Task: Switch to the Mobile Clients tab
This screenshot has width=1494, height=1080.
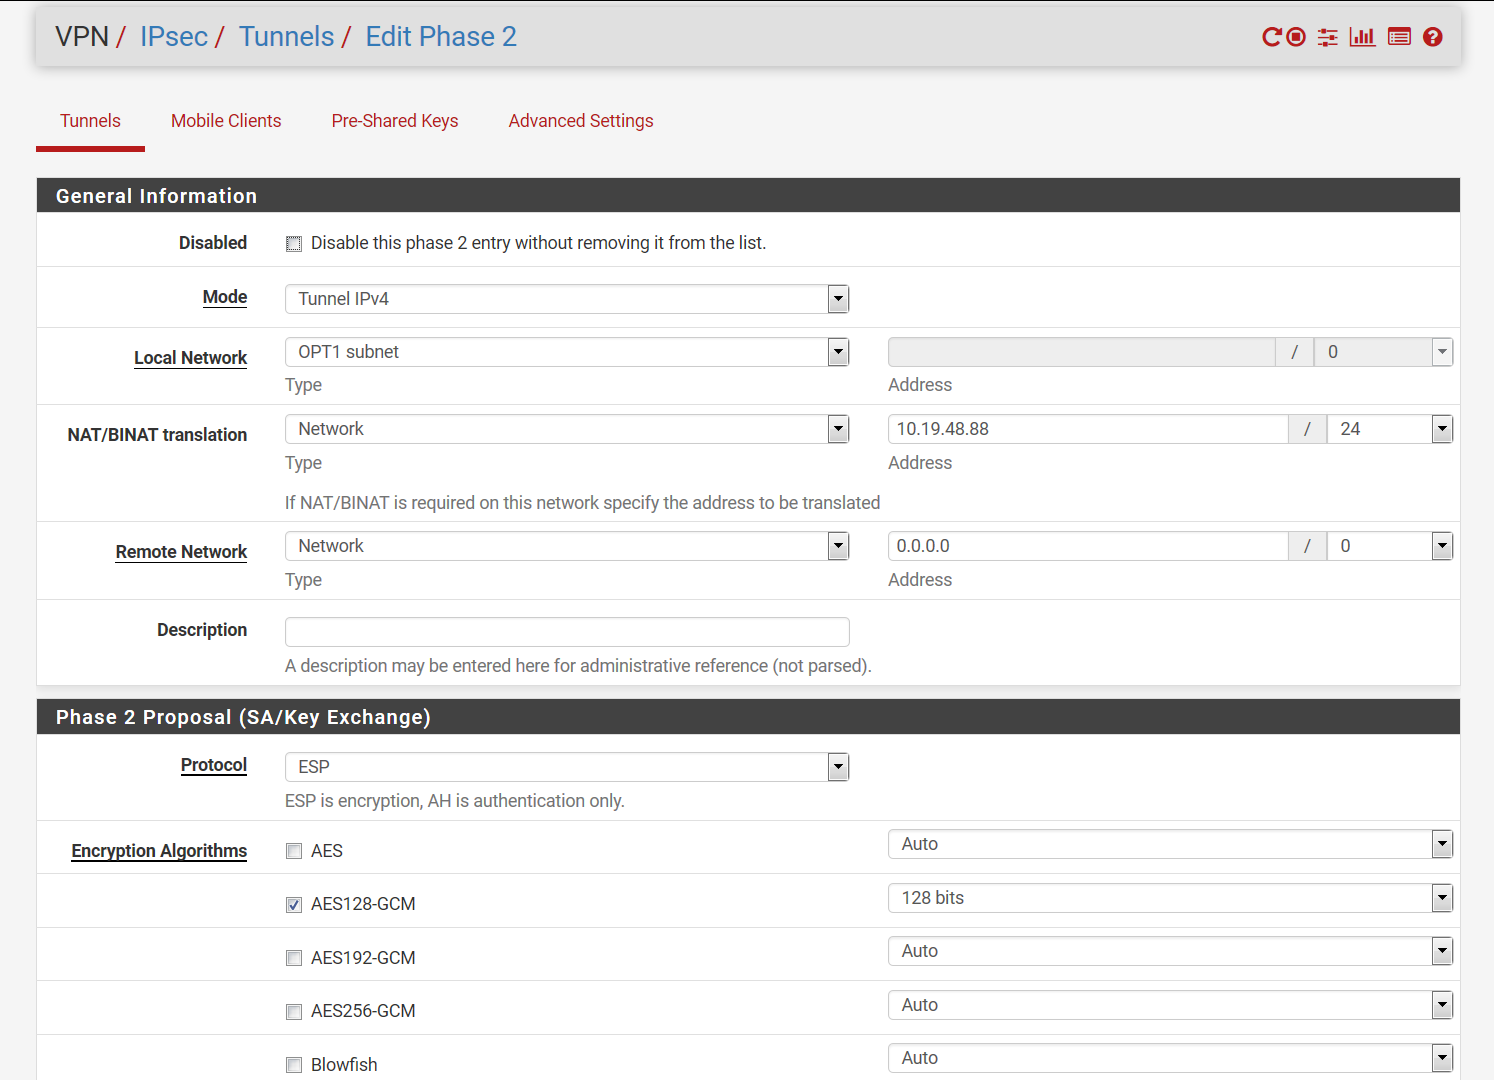Action: [x=226, y=121]
